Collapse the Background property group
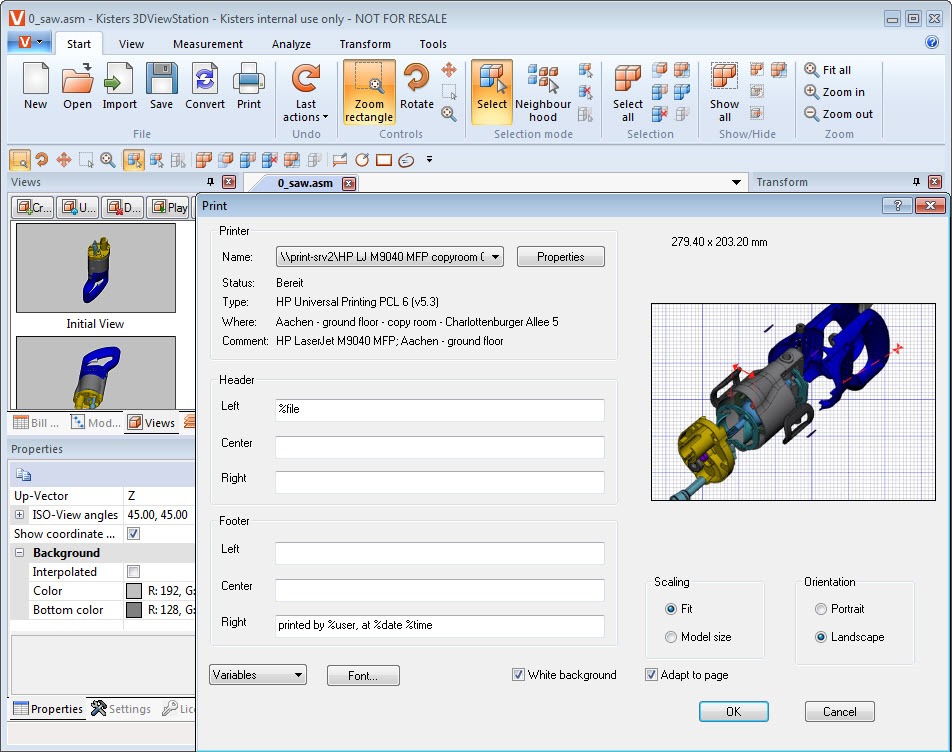The width and height of the screenshot is (952, 752). click(x=19, y=553)
